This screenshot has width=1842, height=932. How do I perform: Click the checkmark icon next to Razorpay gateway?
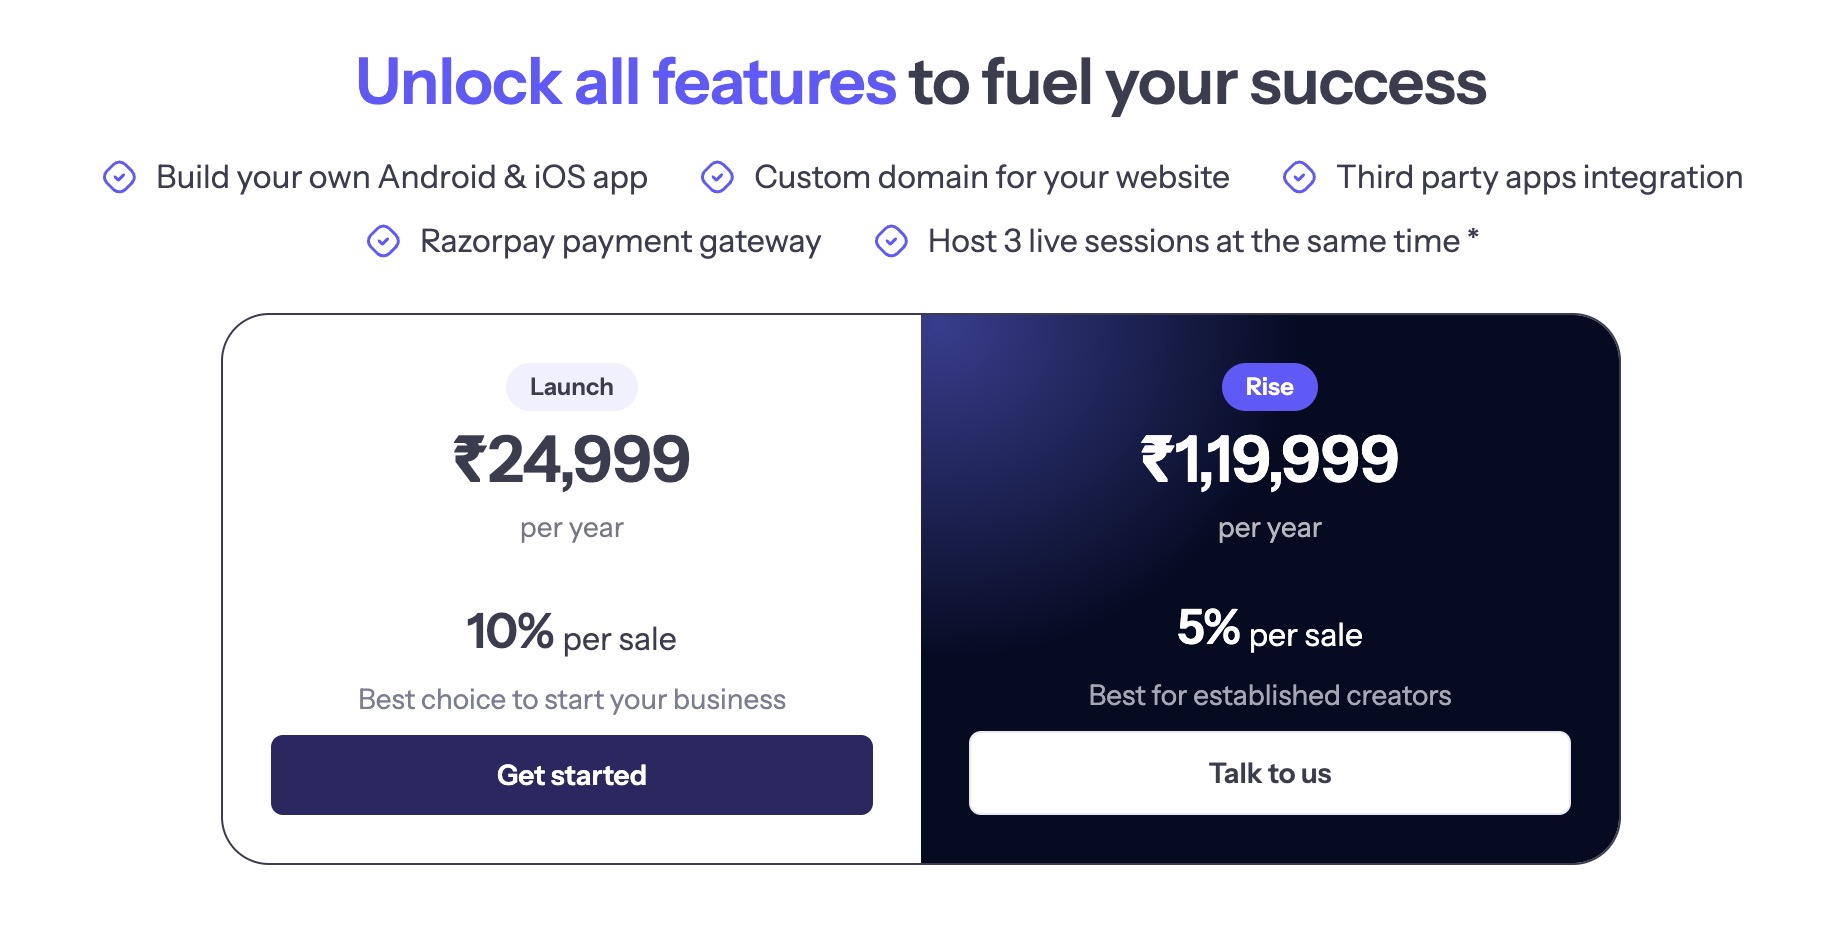click(x=383, y=241)
